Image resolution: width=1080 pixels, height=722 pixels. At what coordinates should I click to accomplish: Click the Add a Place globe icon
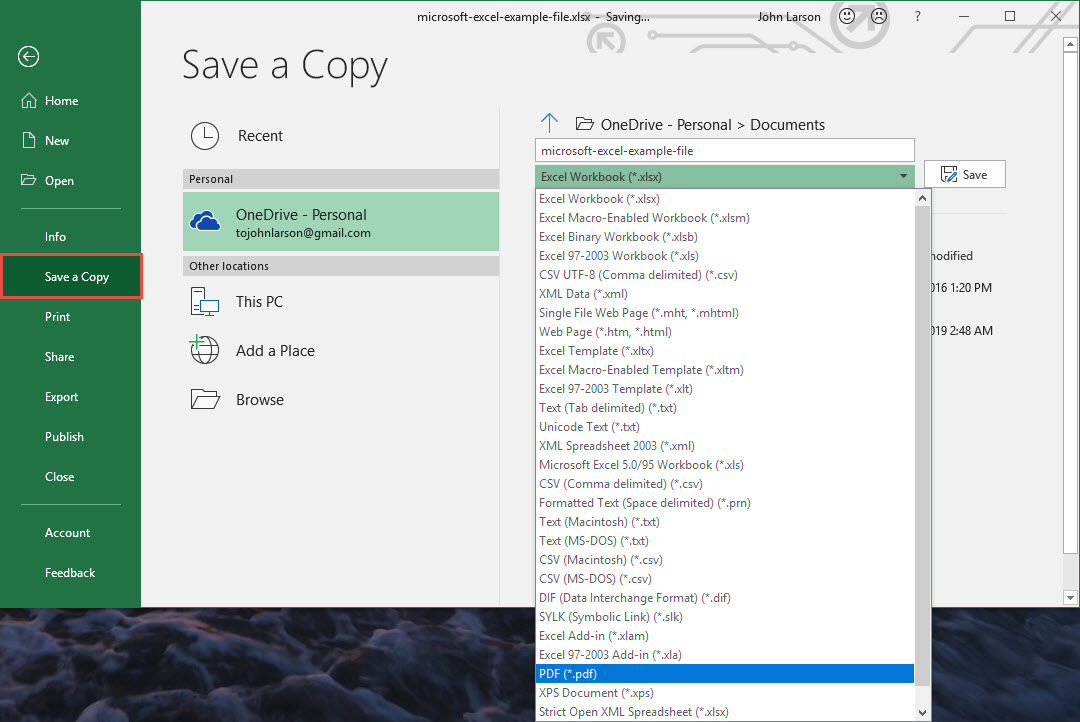pos(205,351)
